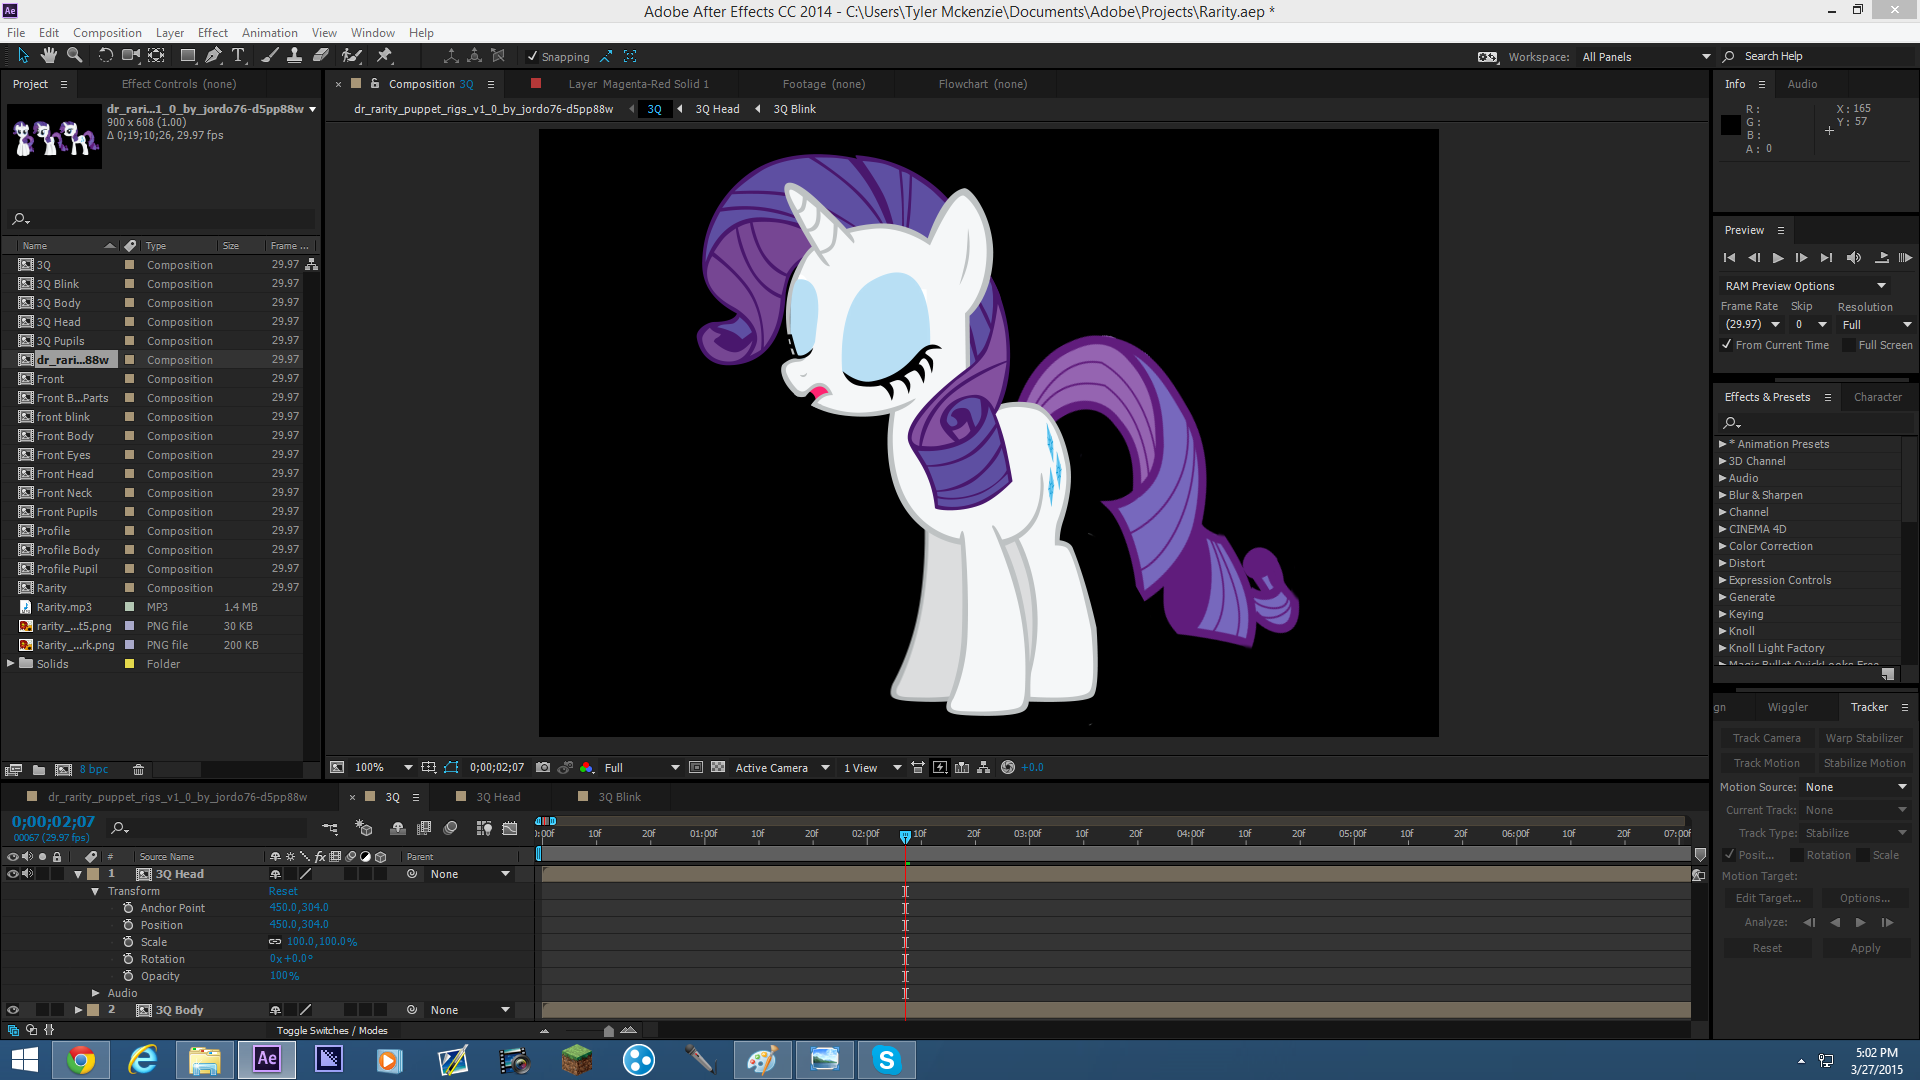Click the Reset link for Transform
This screenshot has width=1920, height=1080.
tap(283, 891)
